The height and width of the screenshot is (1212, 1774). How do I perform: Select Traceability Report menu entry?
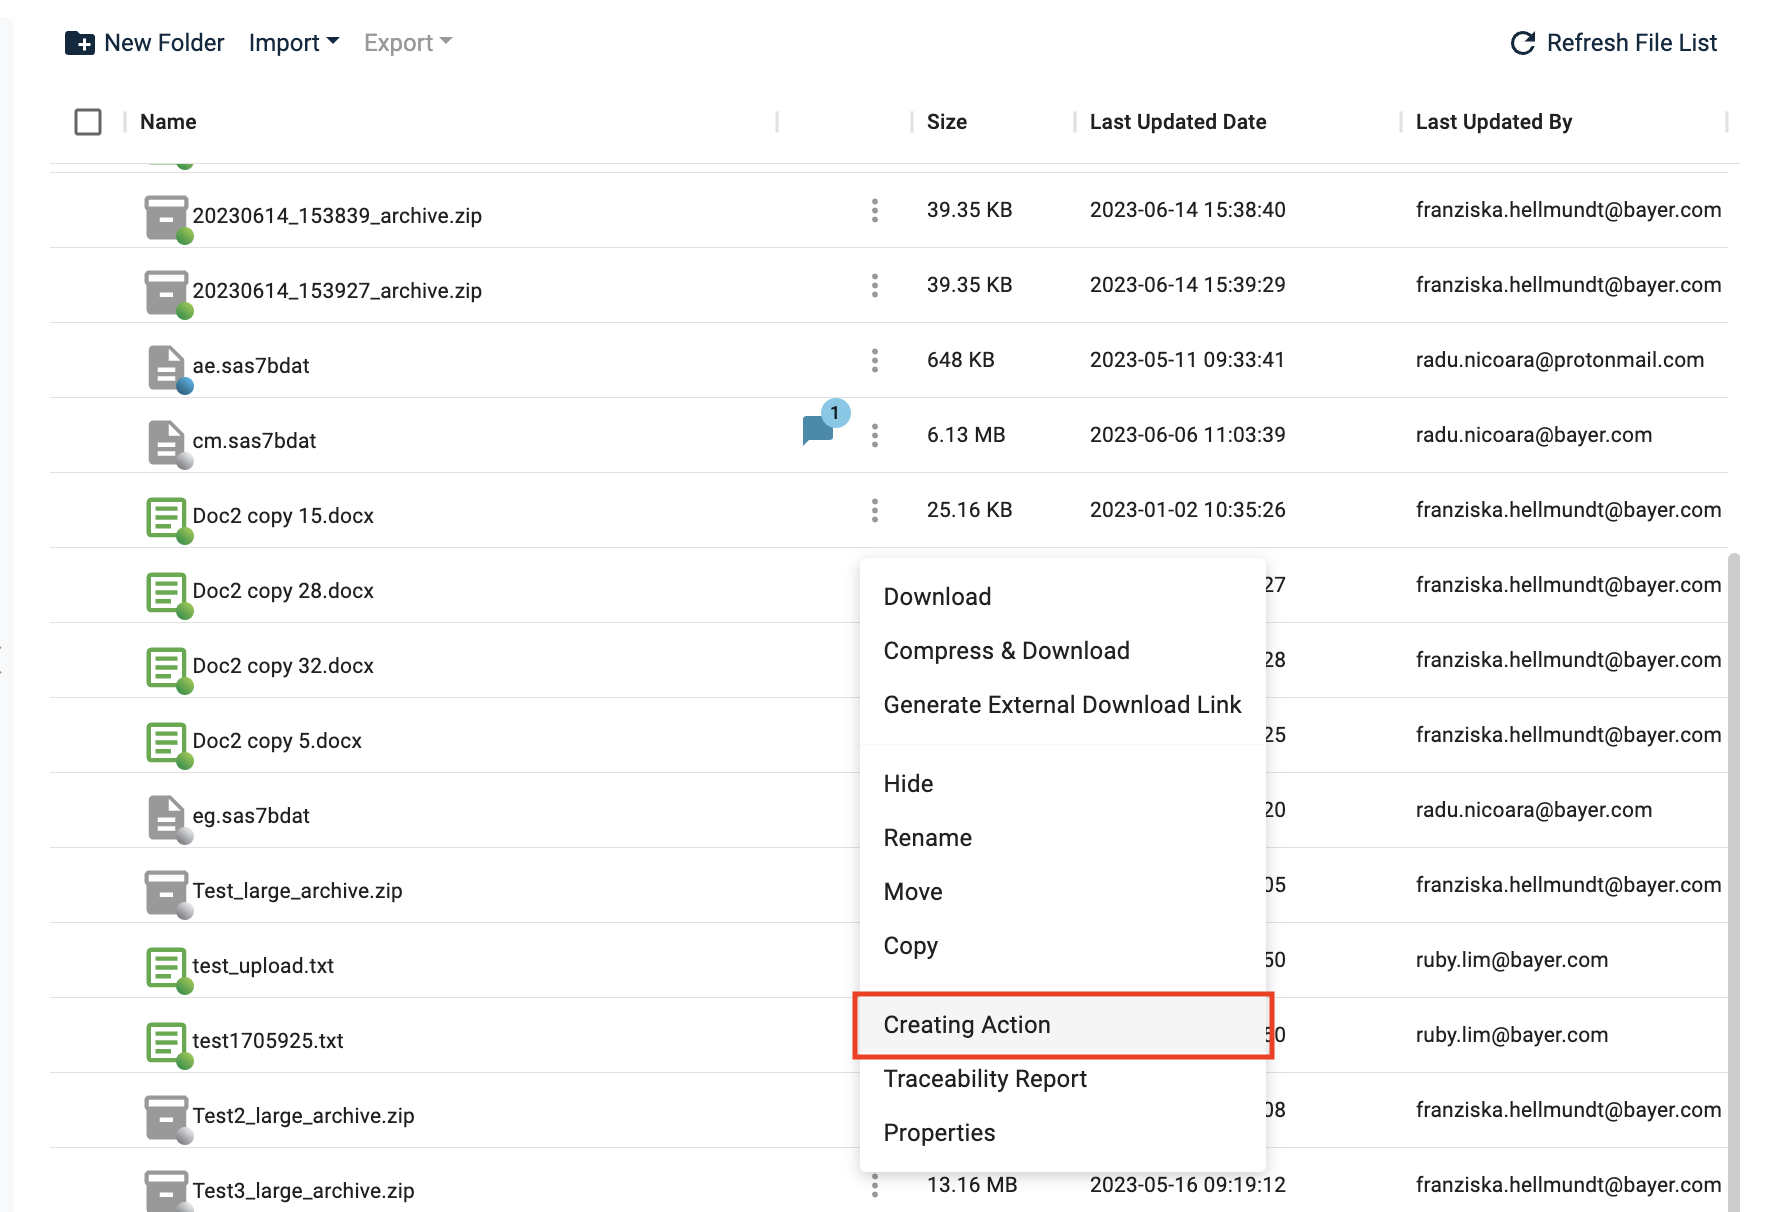(985, 1079)
